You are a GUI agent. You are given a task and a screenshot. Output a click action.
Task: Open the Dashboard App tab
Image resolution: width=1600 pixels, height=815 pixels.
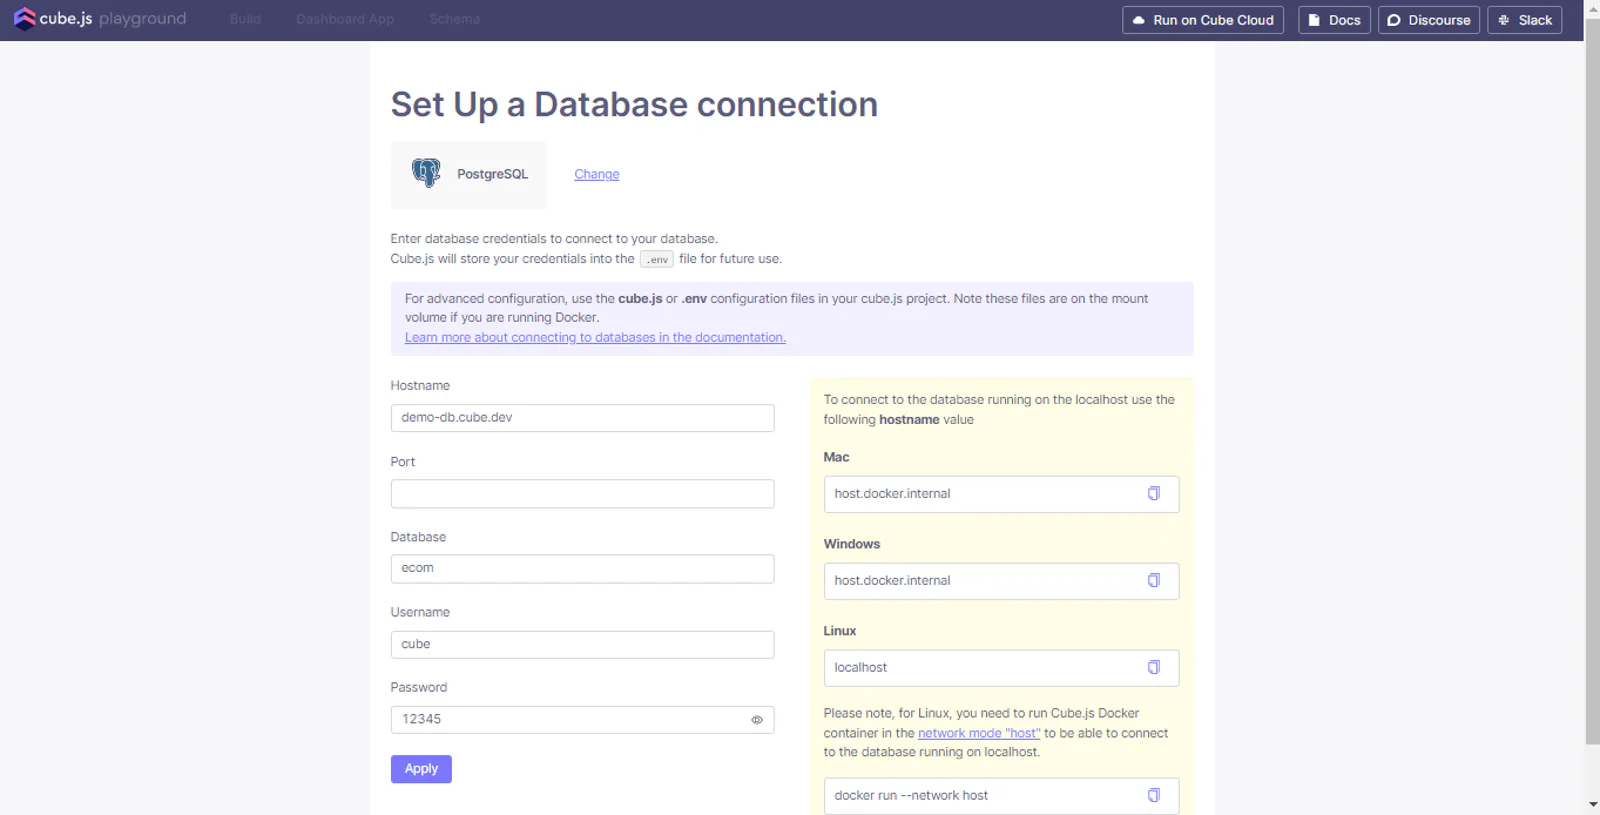pos(345,19)
